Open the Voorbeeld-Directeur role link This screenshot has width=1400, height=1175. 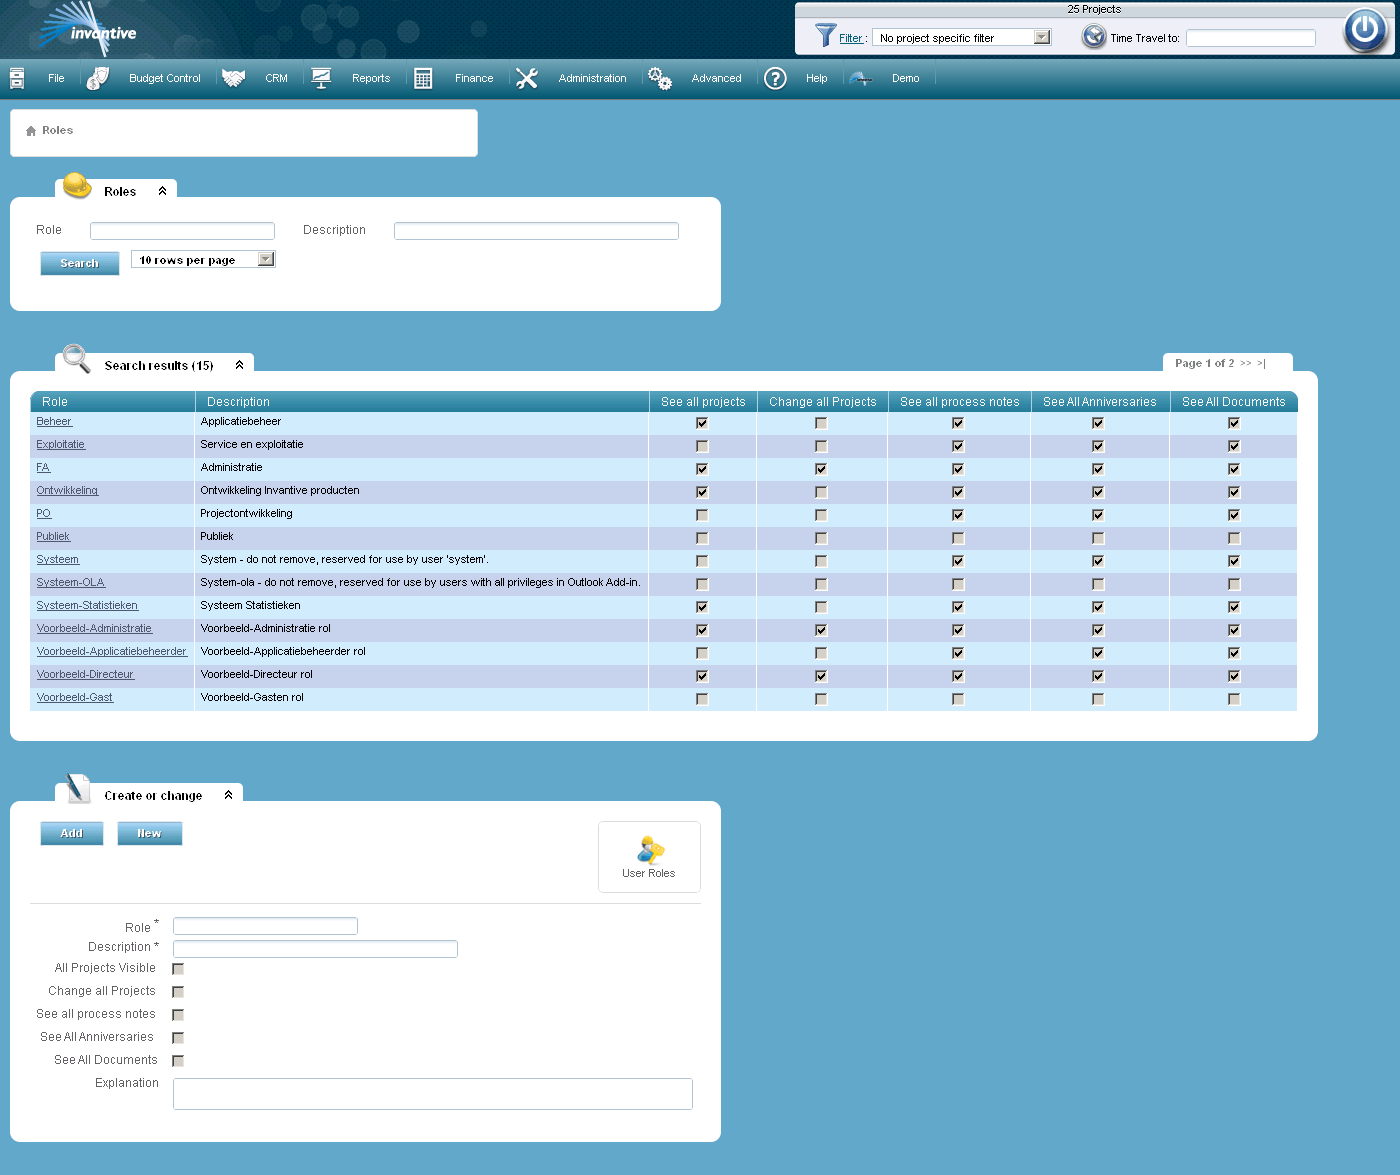pyautogui.click(x=85, y=675)
